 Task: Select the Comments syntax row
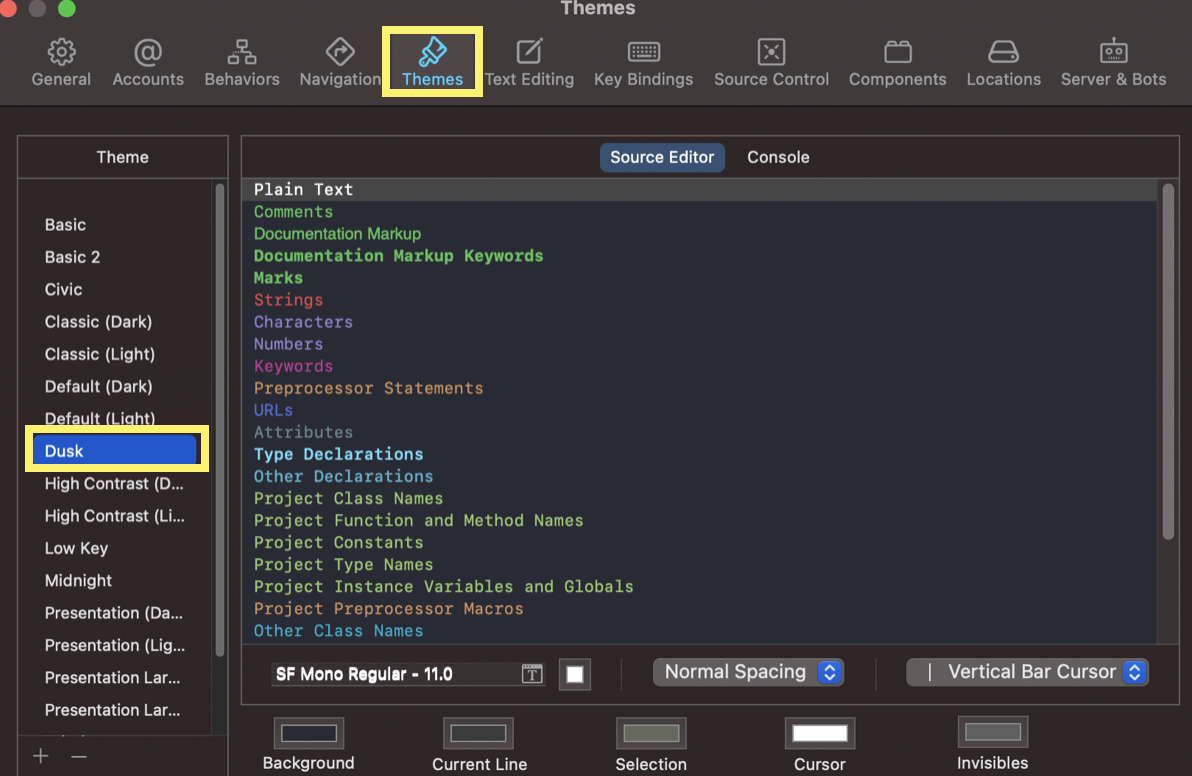click(x=699, y=212)
